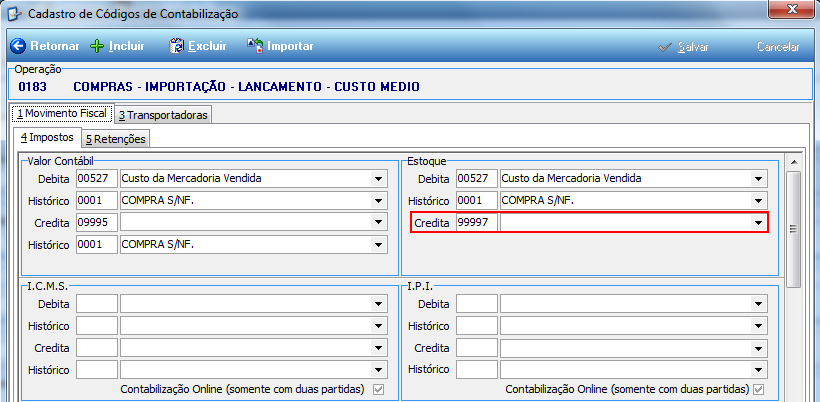
Task: Click Estoque Credita code field 99997
Action: coord(476,223)
